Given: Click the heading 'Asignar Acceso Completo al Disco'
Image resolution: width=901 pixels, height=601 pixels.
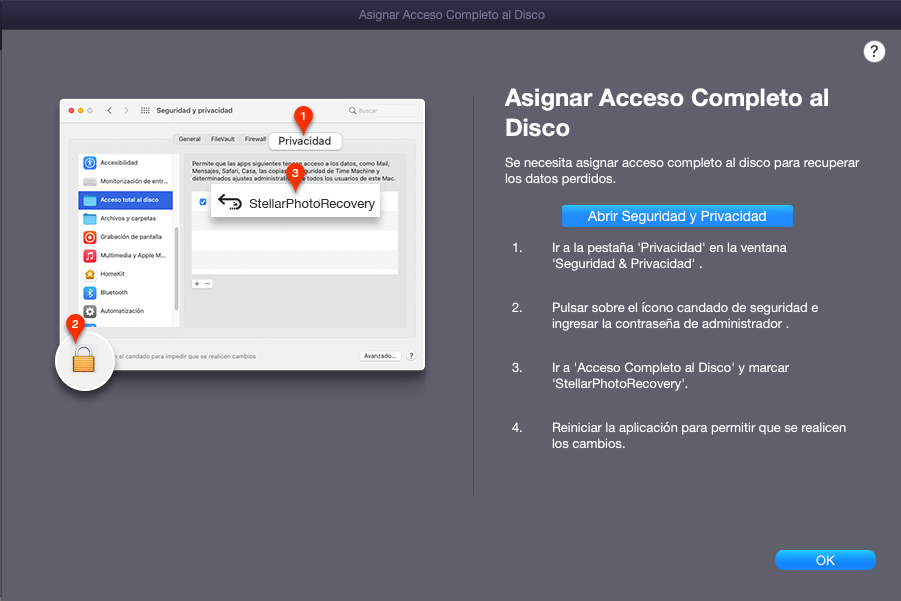Looking at the screenshot, I should [667, 113].
